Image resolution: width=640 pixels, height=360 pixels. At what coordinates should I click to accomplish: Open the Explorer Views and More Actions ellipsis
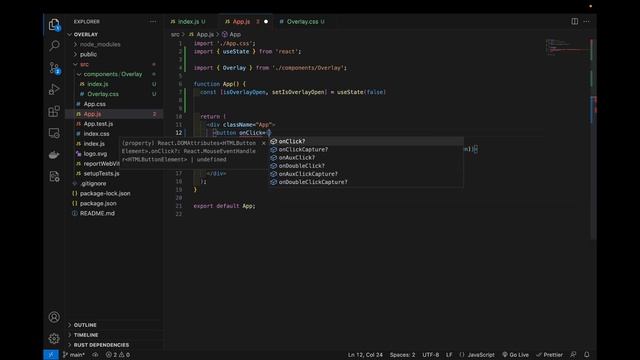pyautogui.click(x=153, y=22)
